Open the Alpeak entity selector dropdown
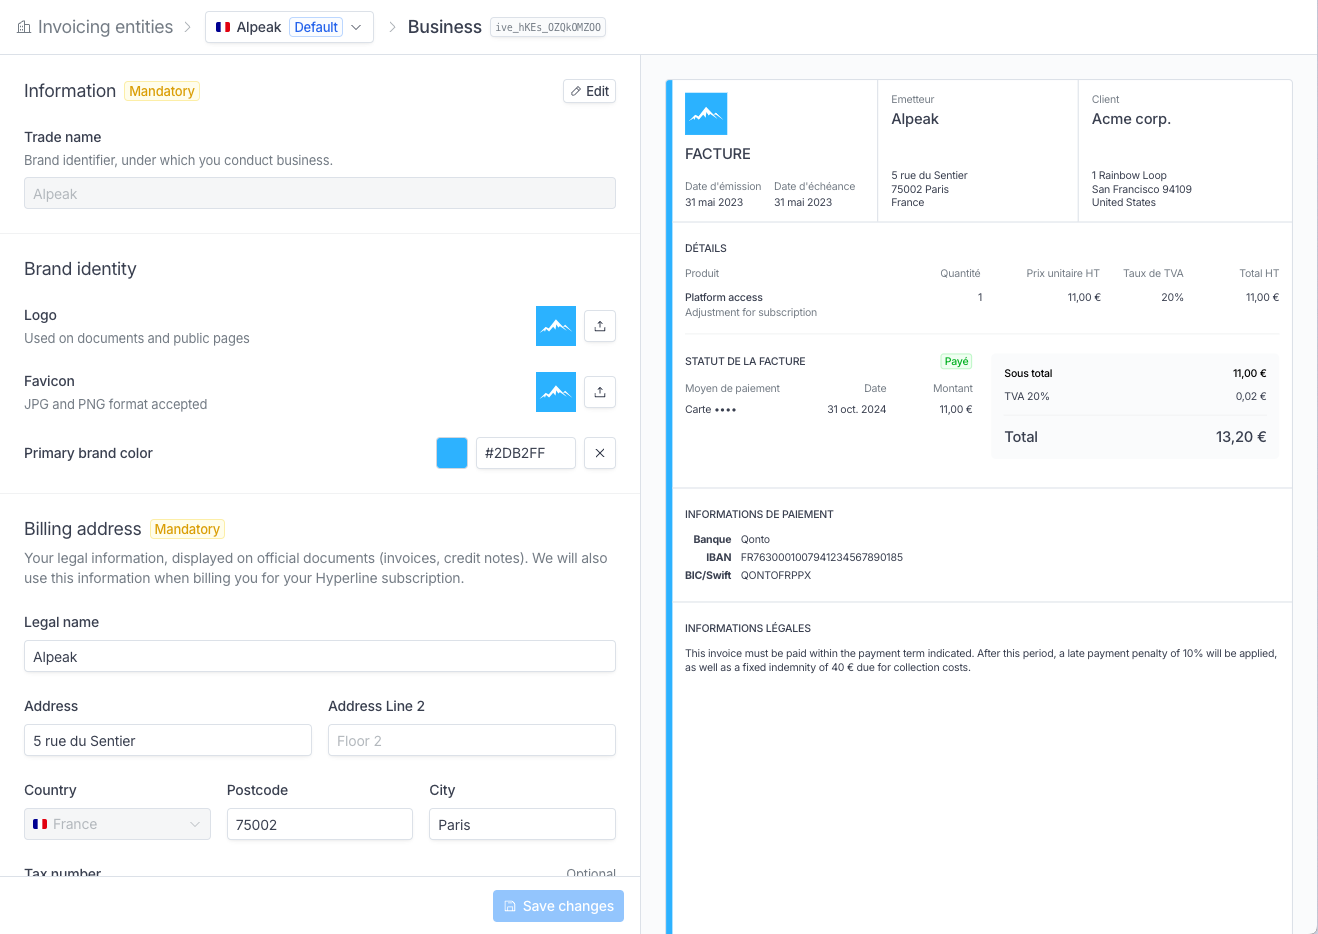Viewport: 1318px width, 934px height. 289,27
